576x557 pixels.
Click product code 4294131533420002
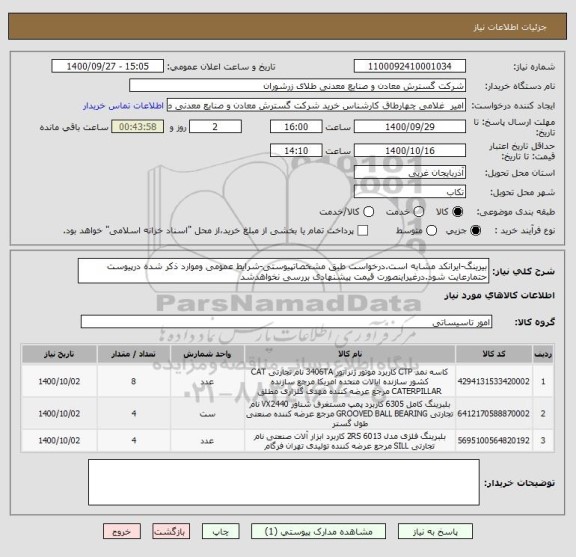pyautogui.click(x=494, y=381)
